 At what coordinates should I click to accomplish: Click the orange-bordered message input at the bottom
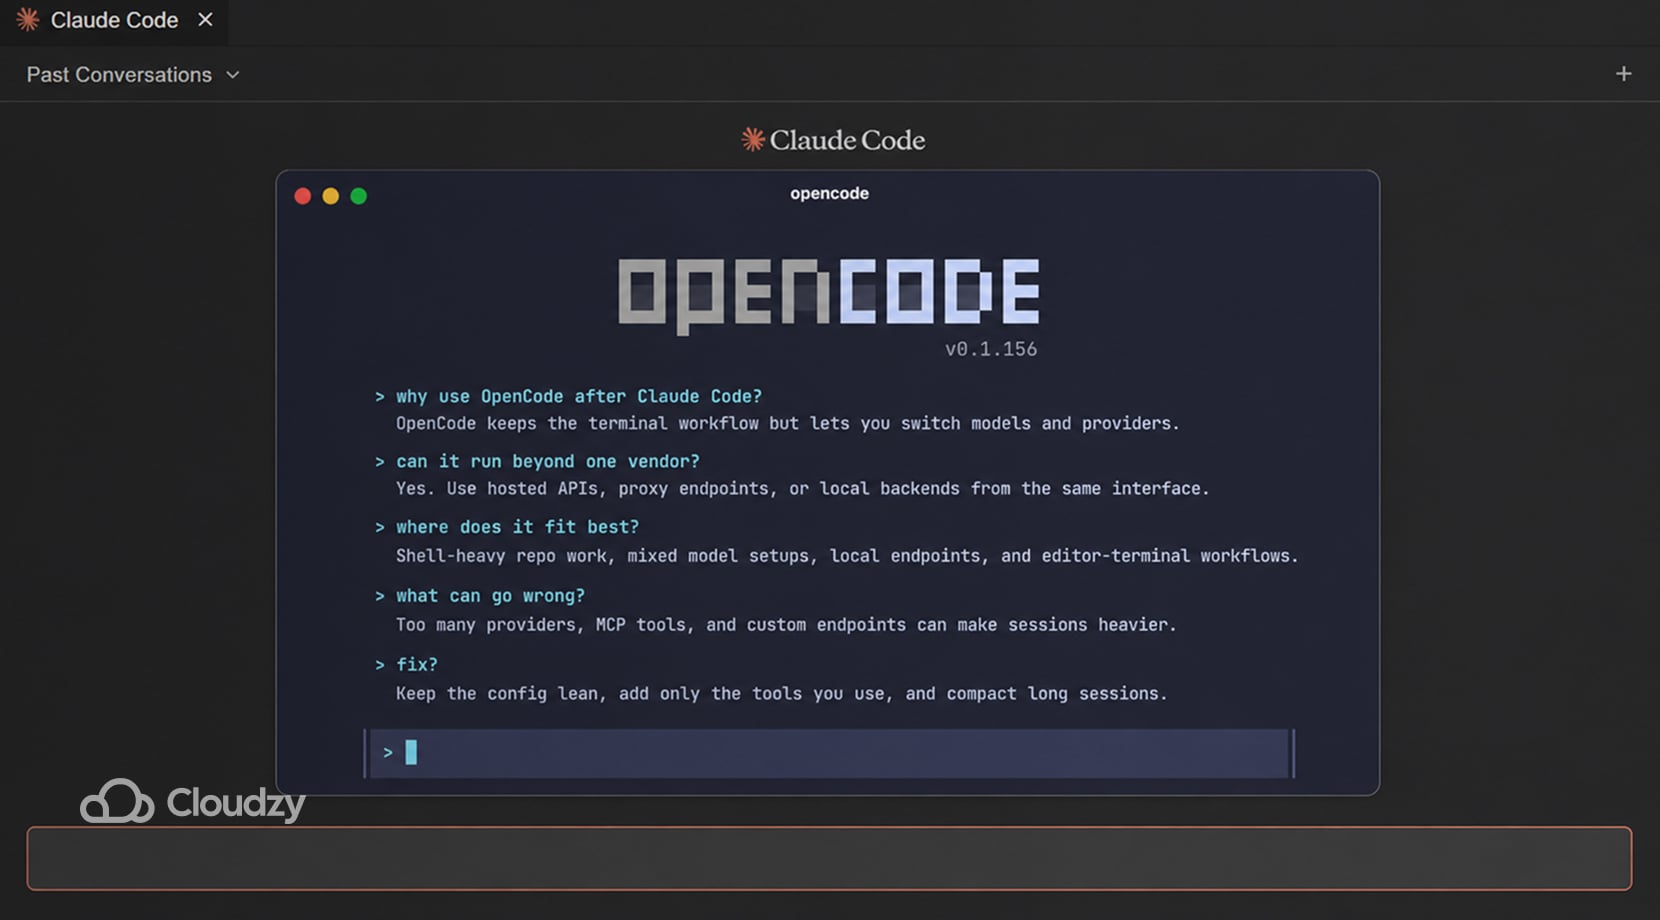(830, 858)
